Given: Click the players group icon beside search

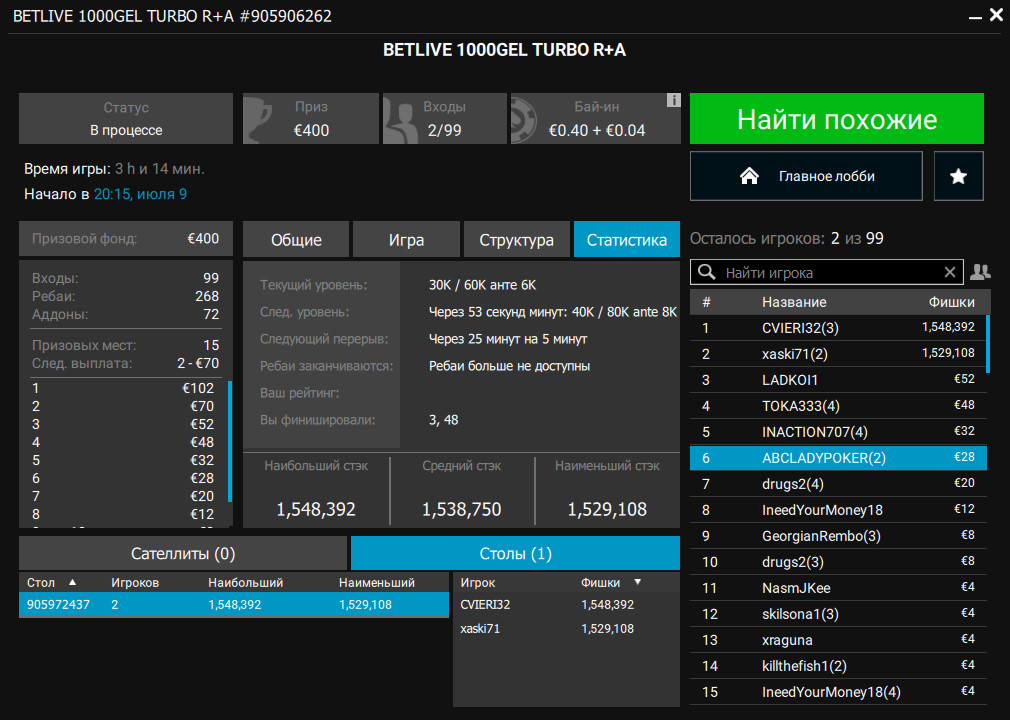Looking at the screenshot, I should tap(980, 272).
